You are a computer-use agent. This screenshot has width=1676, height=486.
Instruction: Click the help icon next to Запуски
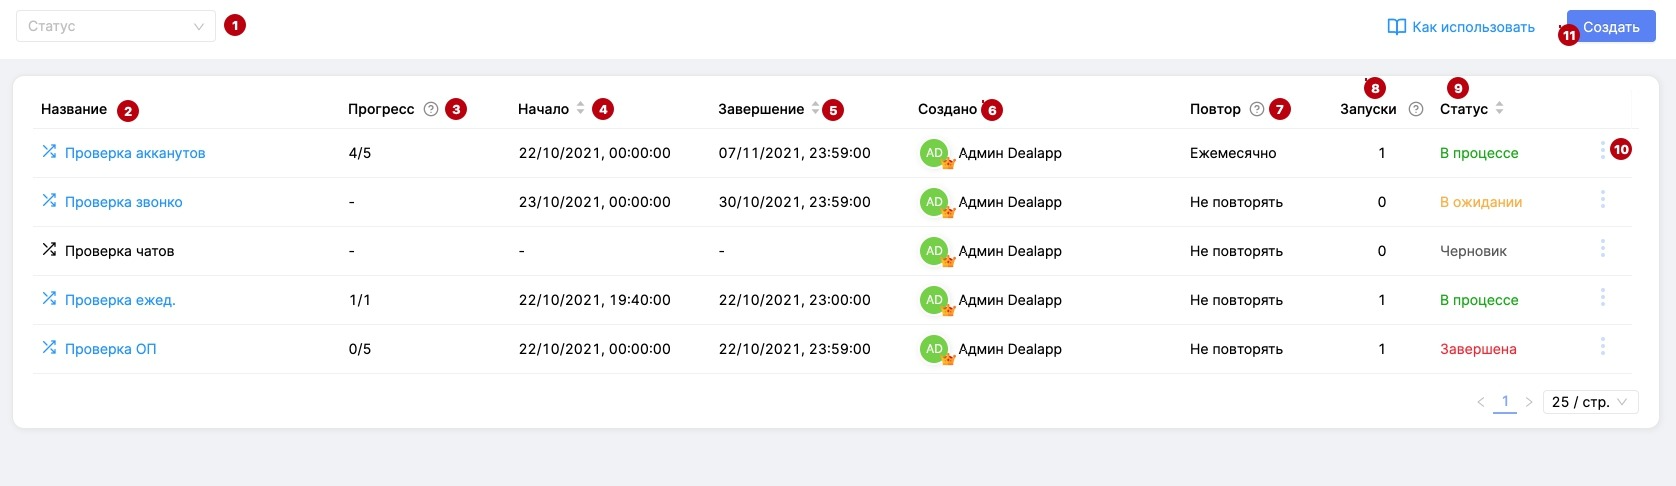coord(1416,109)
